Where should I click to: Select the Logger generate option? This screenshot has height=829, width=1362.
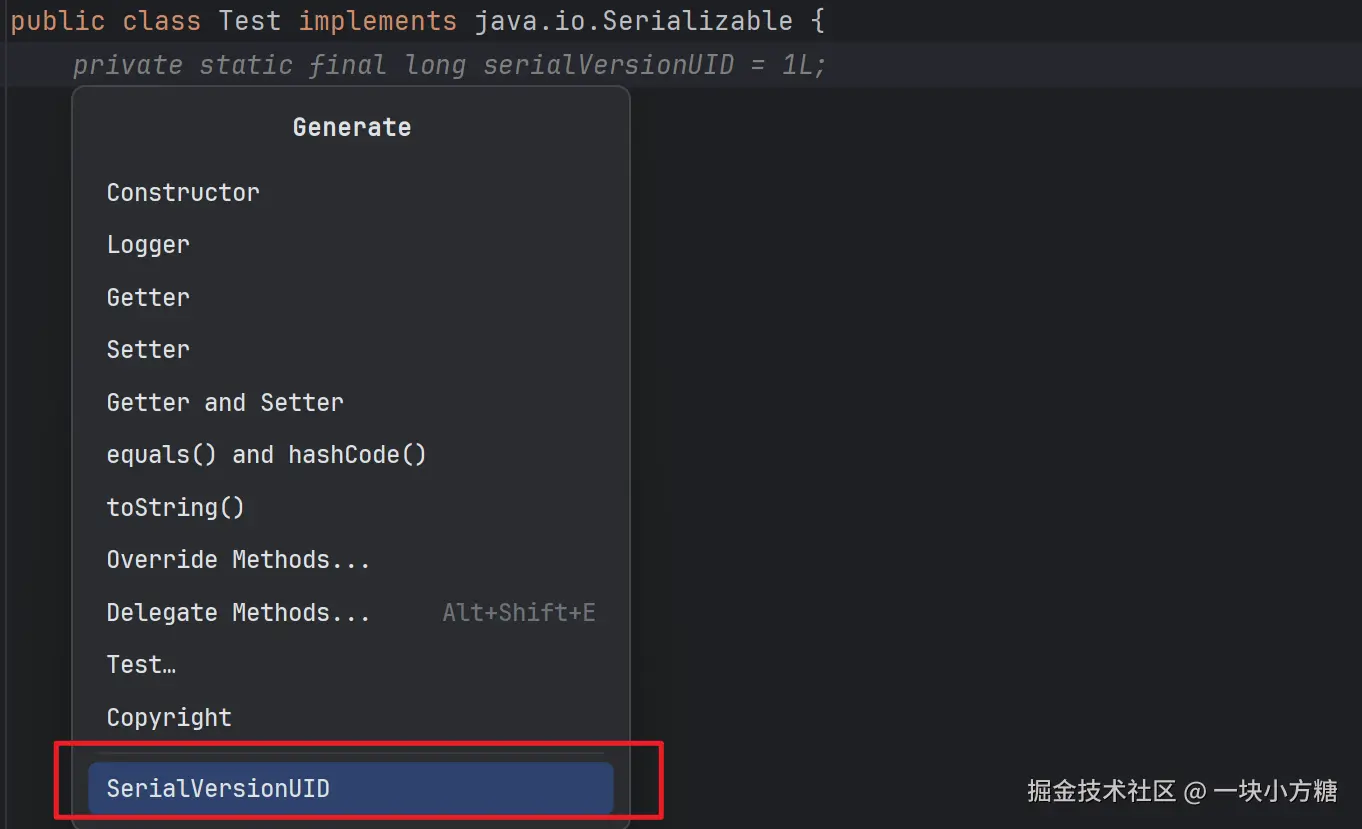point(148,245)
